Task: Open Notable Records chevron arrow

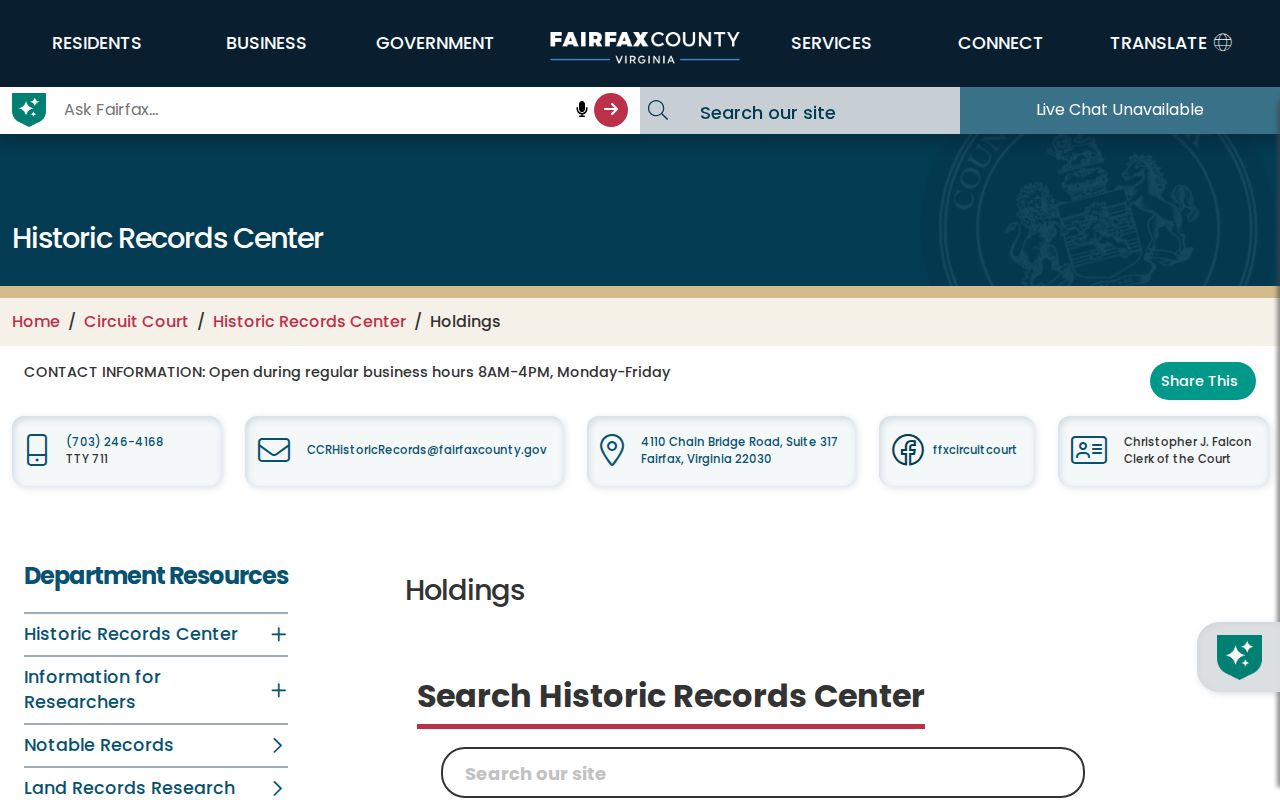Action: (278, 745)
